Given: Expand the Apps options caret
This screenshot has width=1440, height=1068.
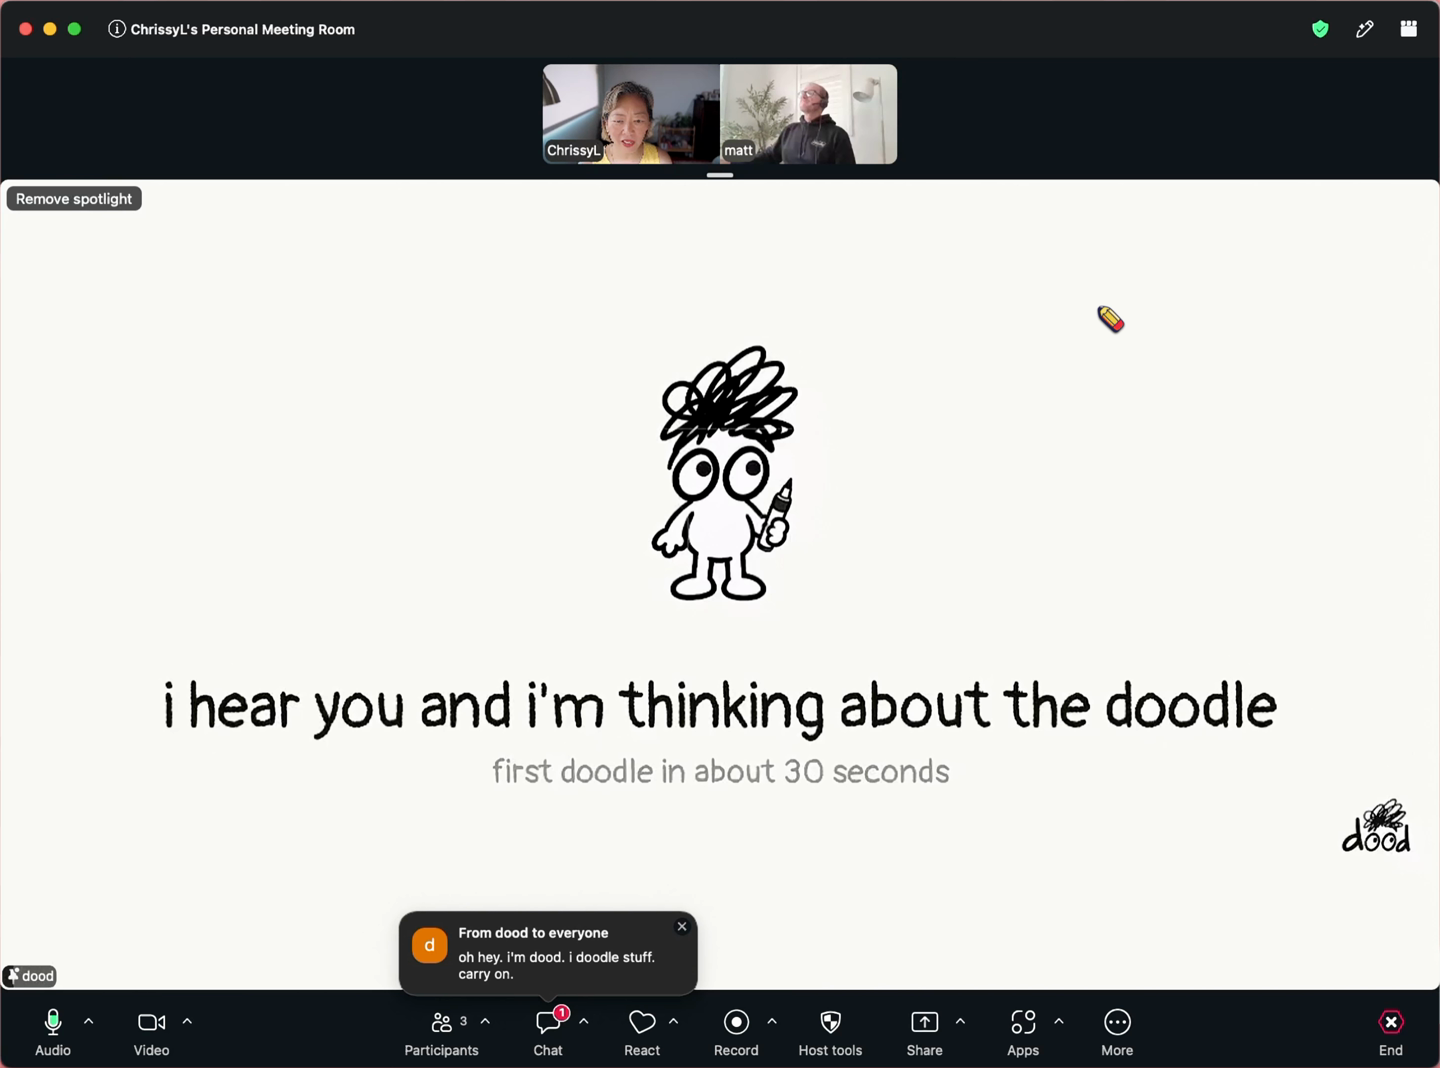Looking at the screenshot, I should pyautogui.click(x=1059, y=1021).
